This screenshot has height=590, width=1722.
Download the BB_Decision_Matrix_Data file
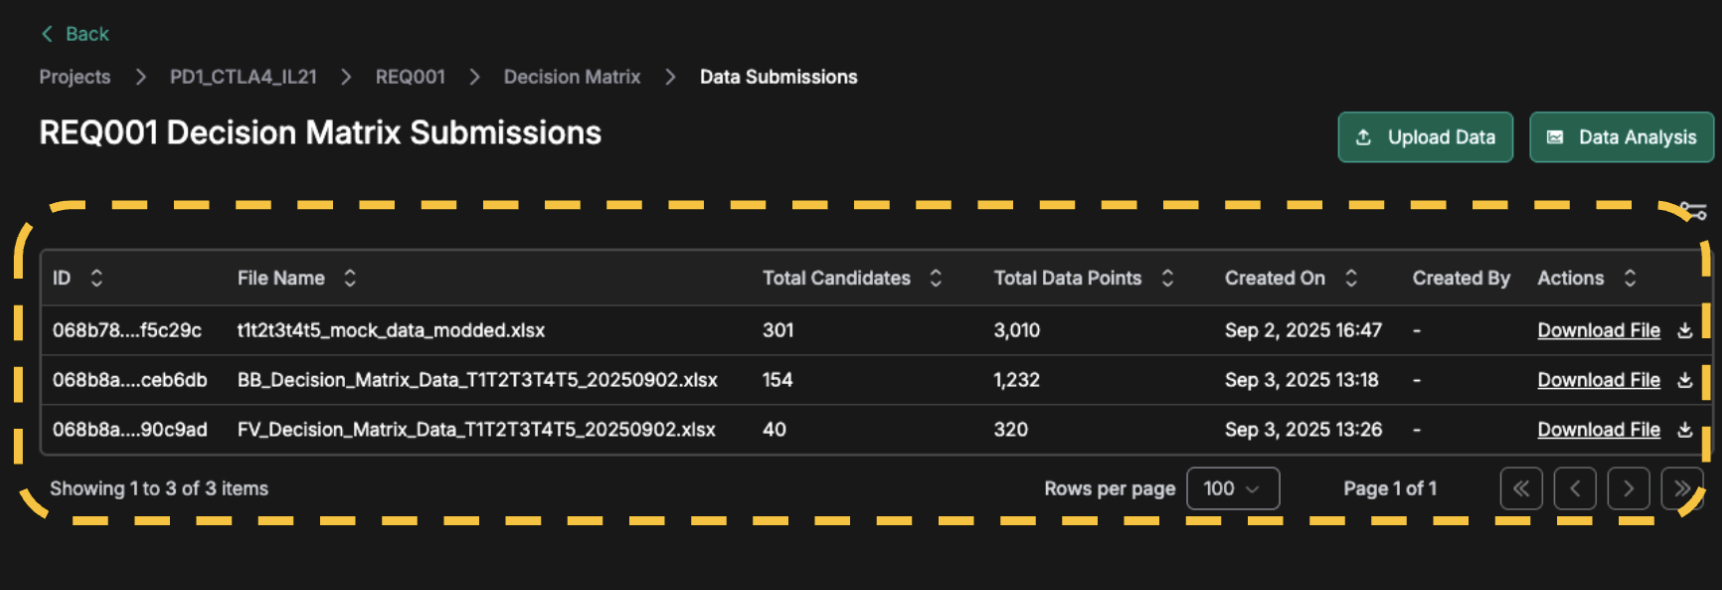tap(1598, 380)
